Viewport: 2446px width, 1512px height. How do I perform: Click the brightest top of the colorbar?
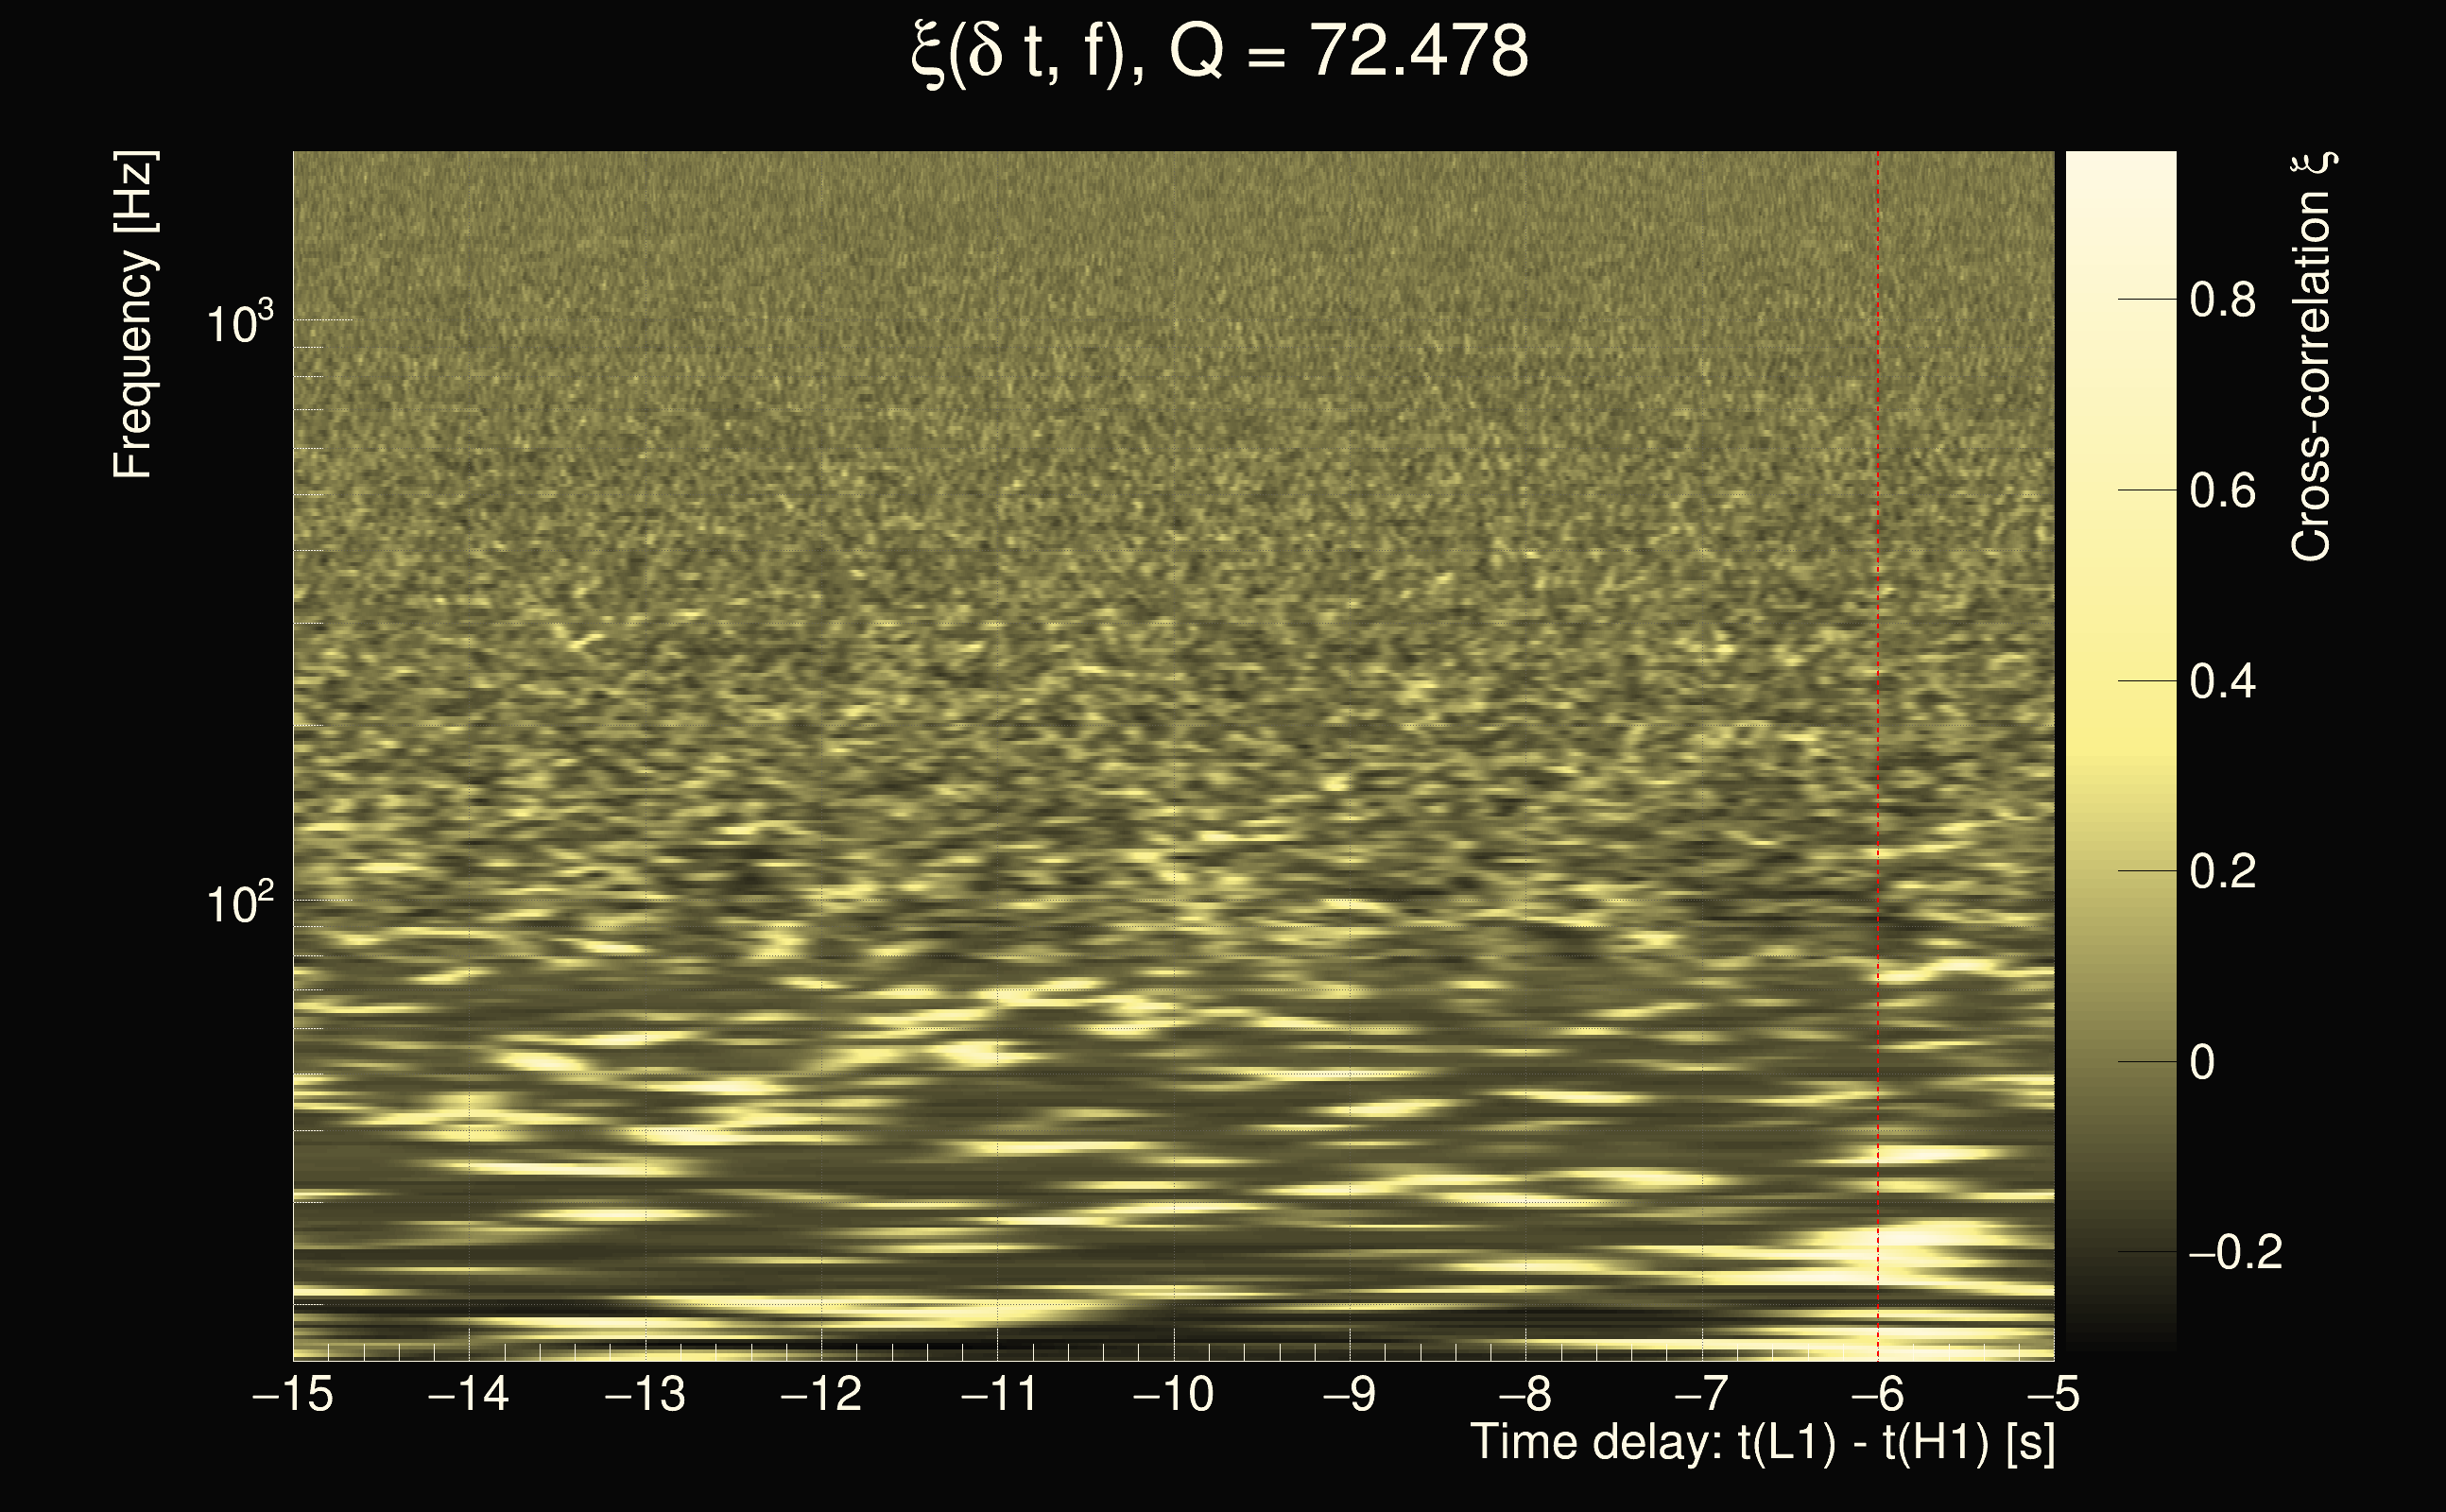[x=2120, y=165]
